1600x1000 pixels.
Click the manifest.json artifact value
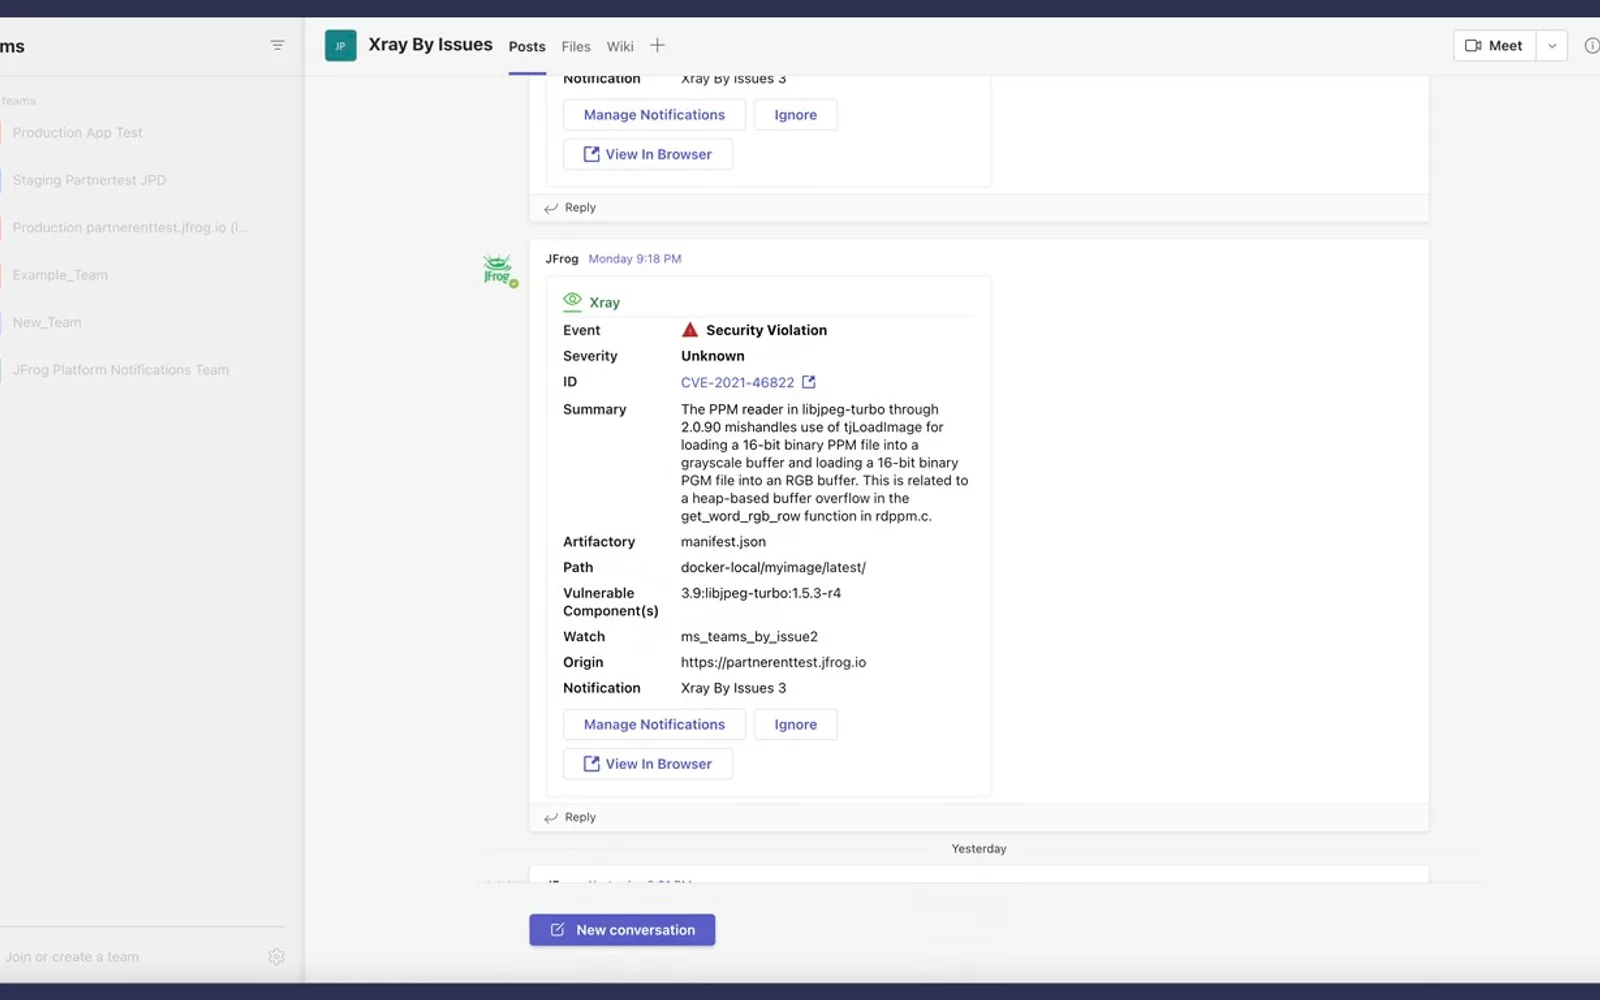pos(723,541)
